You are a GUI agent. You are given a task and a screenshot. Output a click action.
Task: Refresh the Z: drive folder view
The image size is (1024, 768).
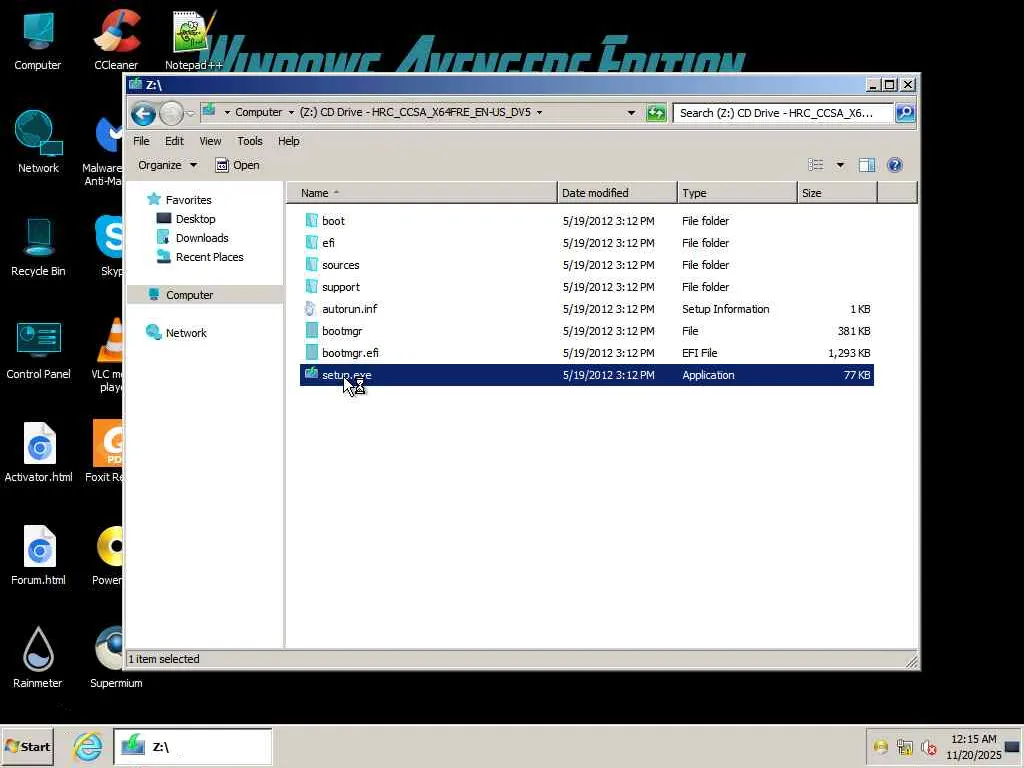pyautogui.click(x=656, y=113)
